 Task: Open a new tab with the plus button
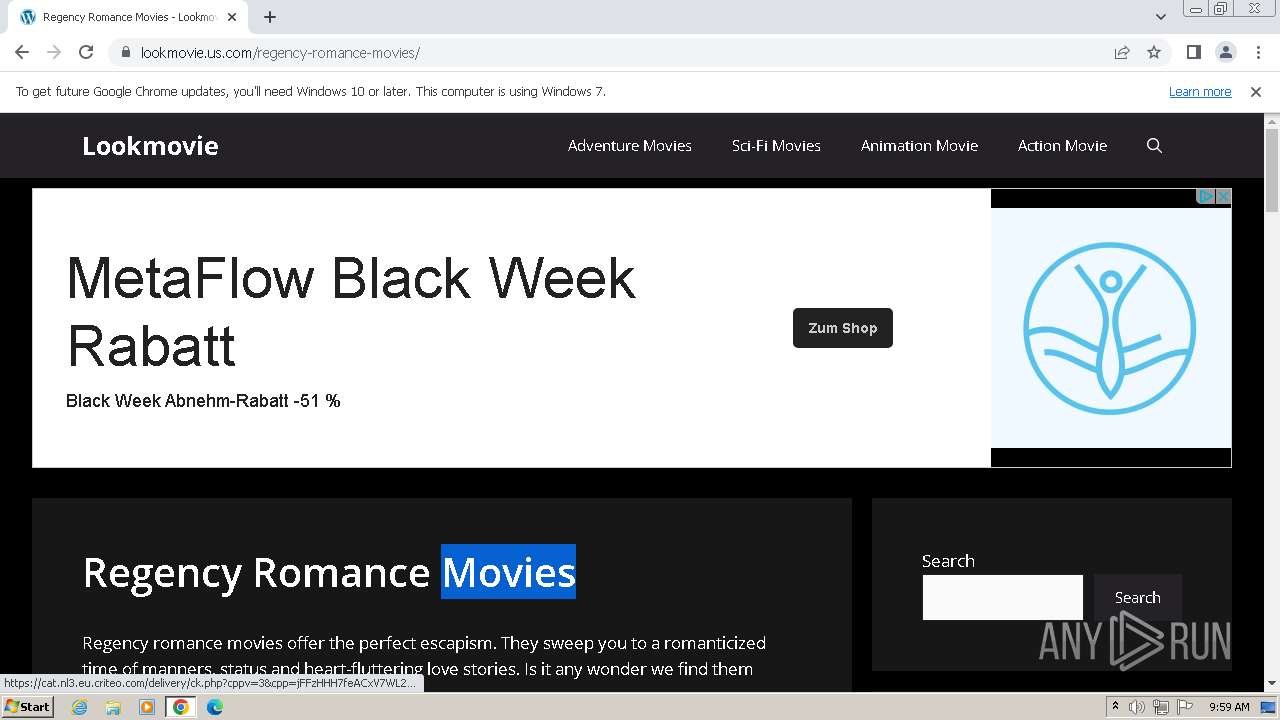tap(270, 17)
